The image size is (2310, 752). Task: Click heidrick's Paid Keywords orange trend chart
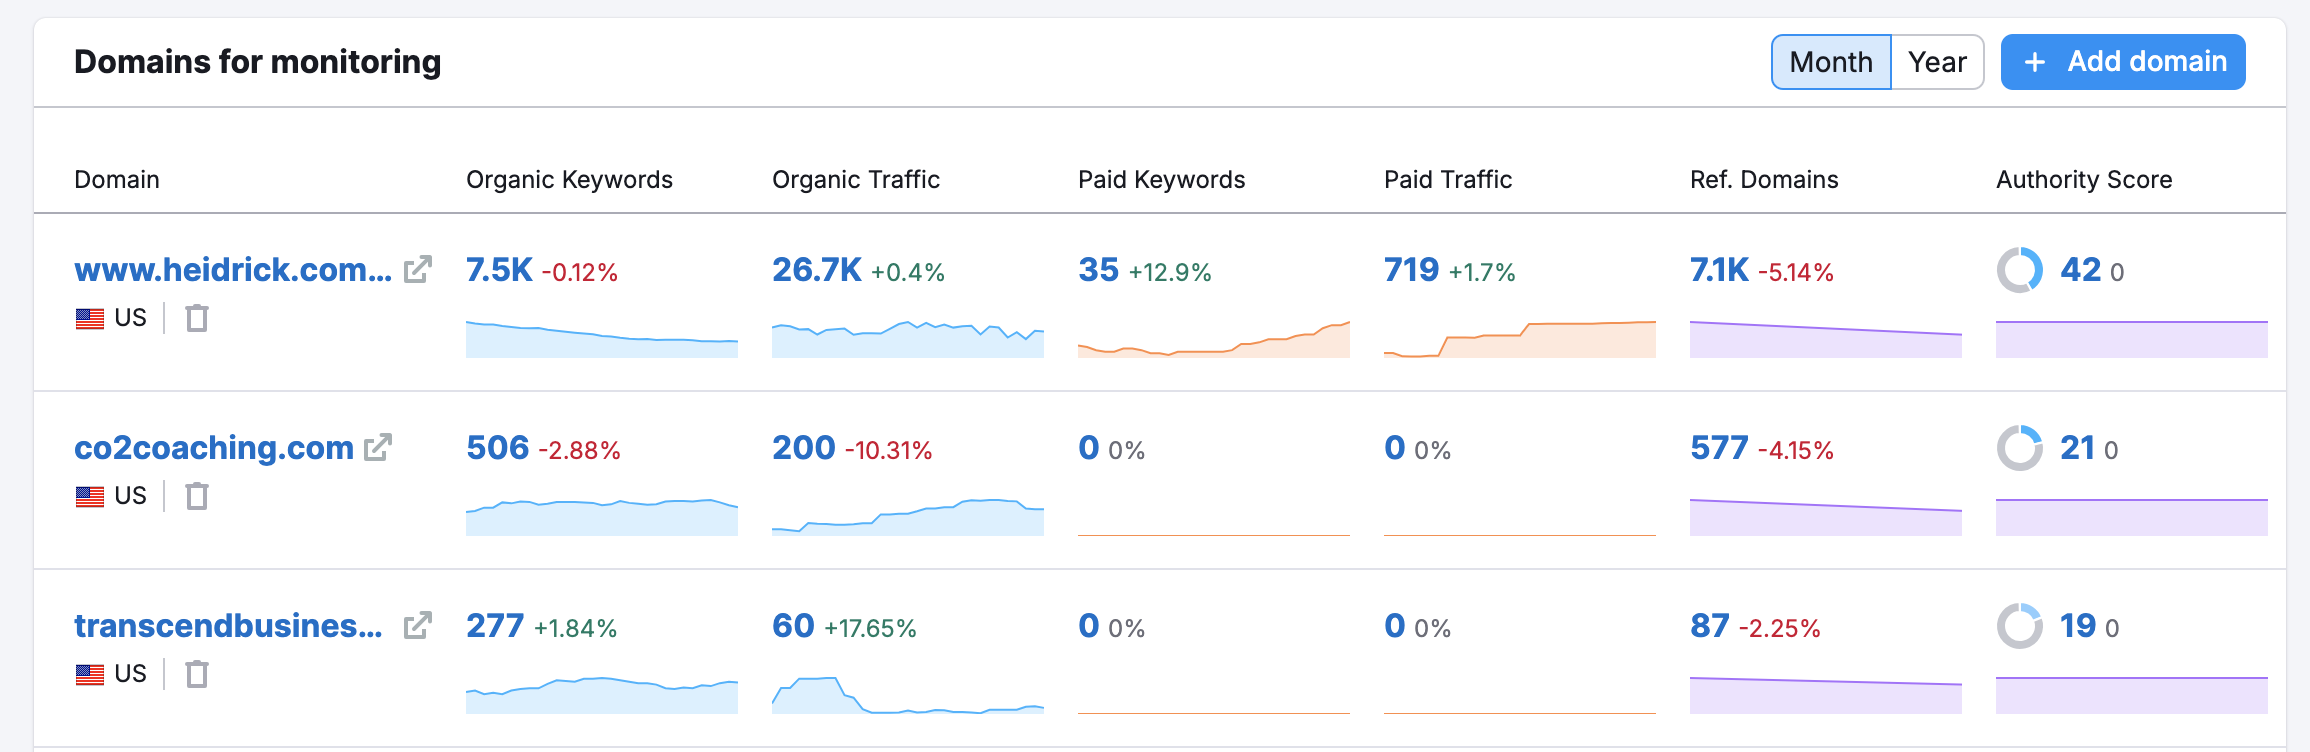pyautogui.click(x=1213, y=339)
